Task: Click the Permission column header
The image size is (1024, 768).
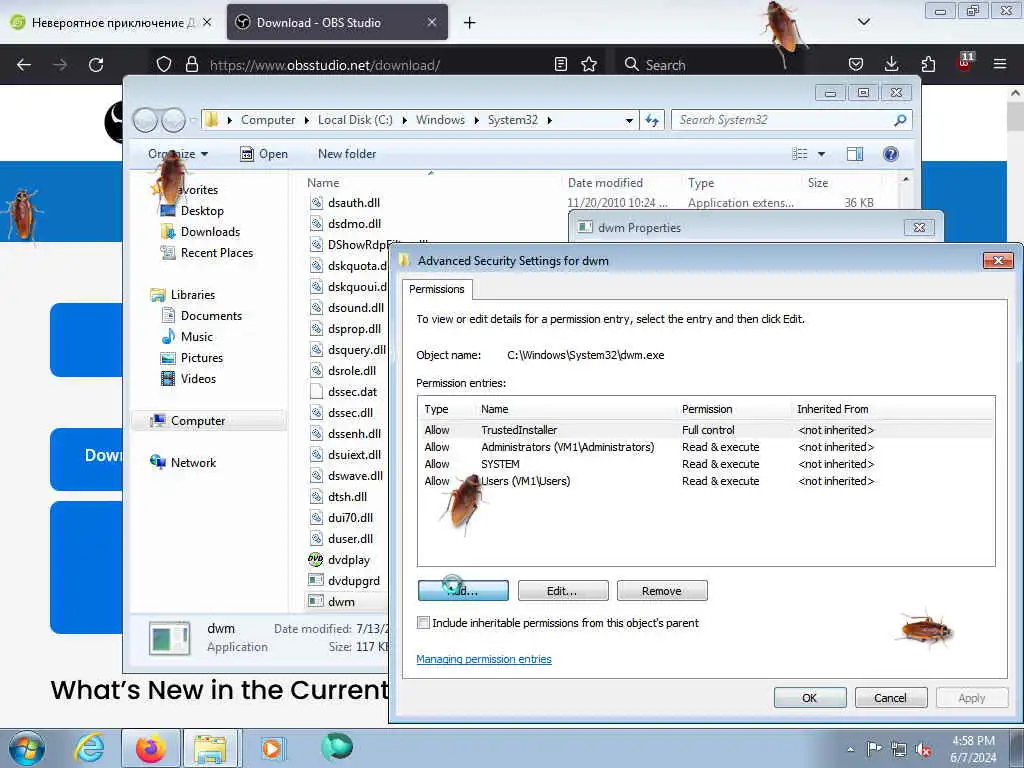Action: 707,409
